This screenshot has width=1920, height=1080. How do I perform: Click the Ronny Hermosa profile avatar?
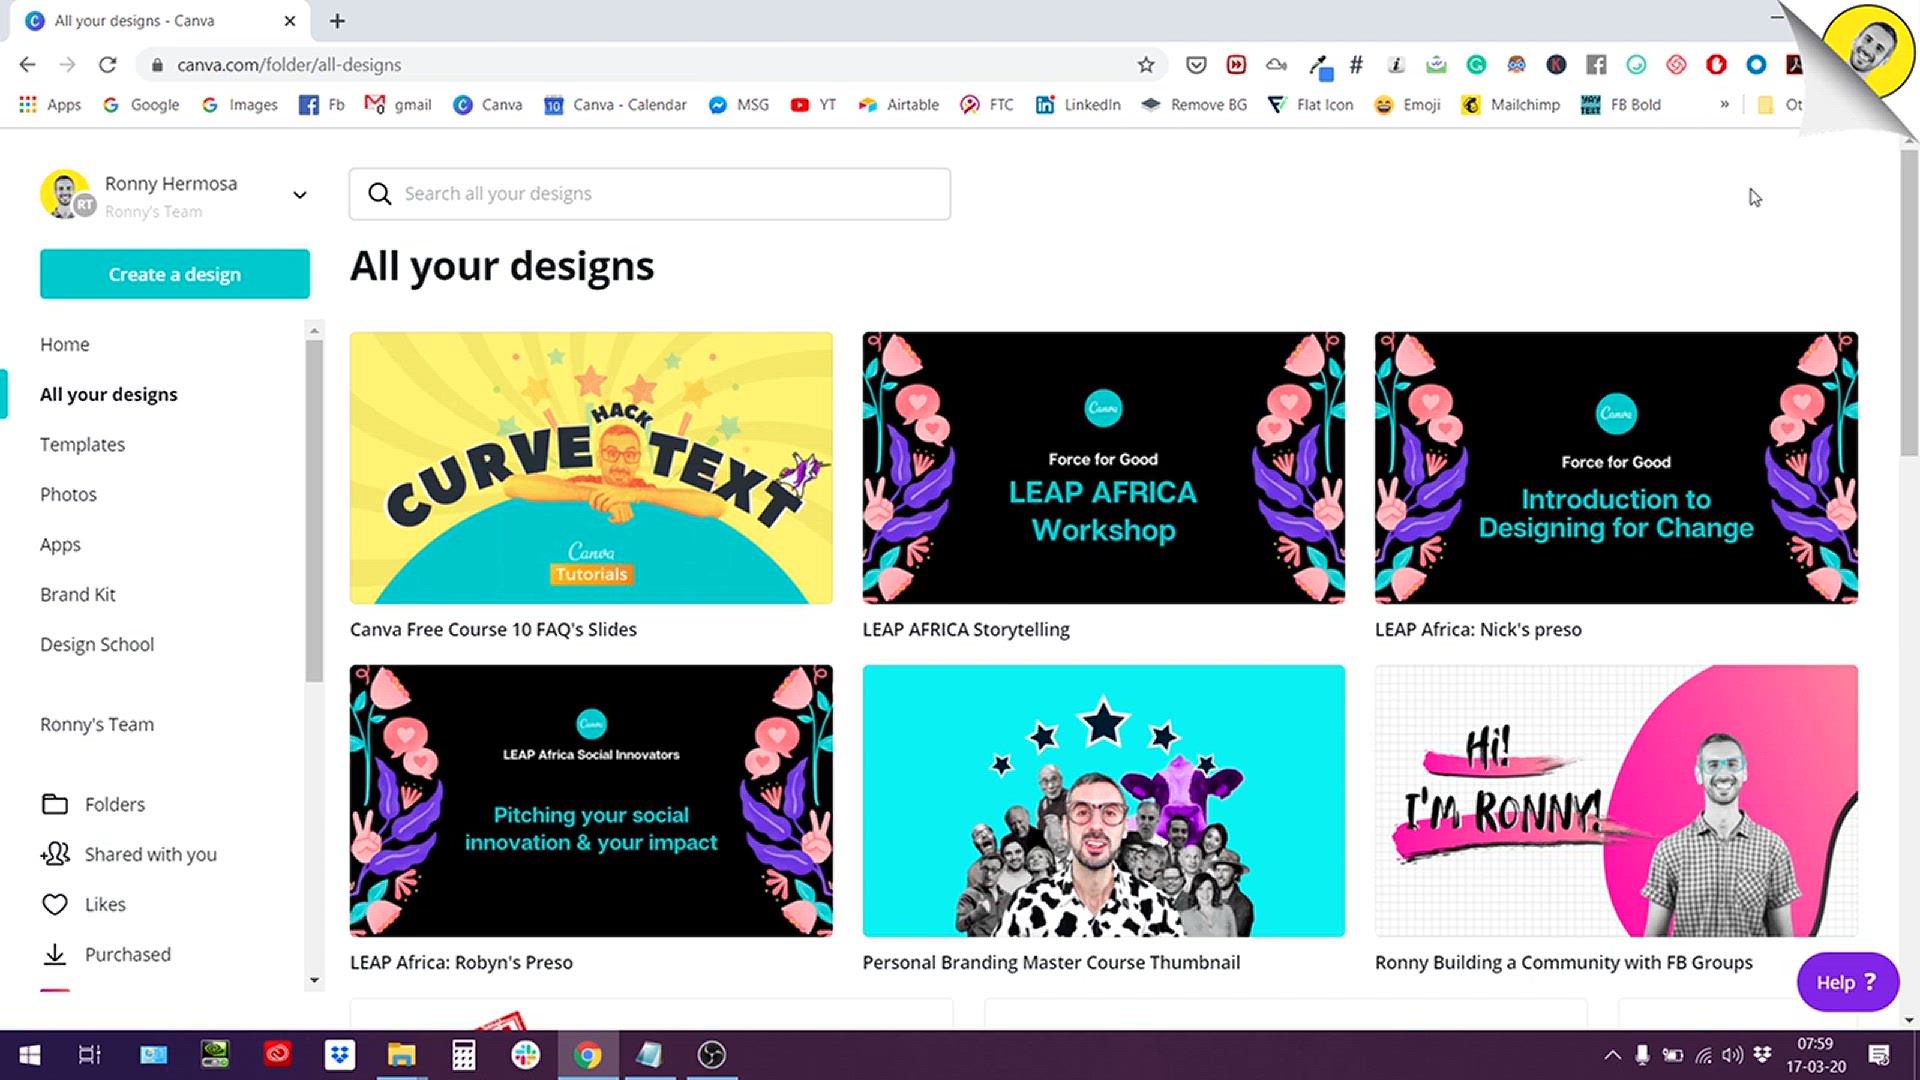point(66,194)
